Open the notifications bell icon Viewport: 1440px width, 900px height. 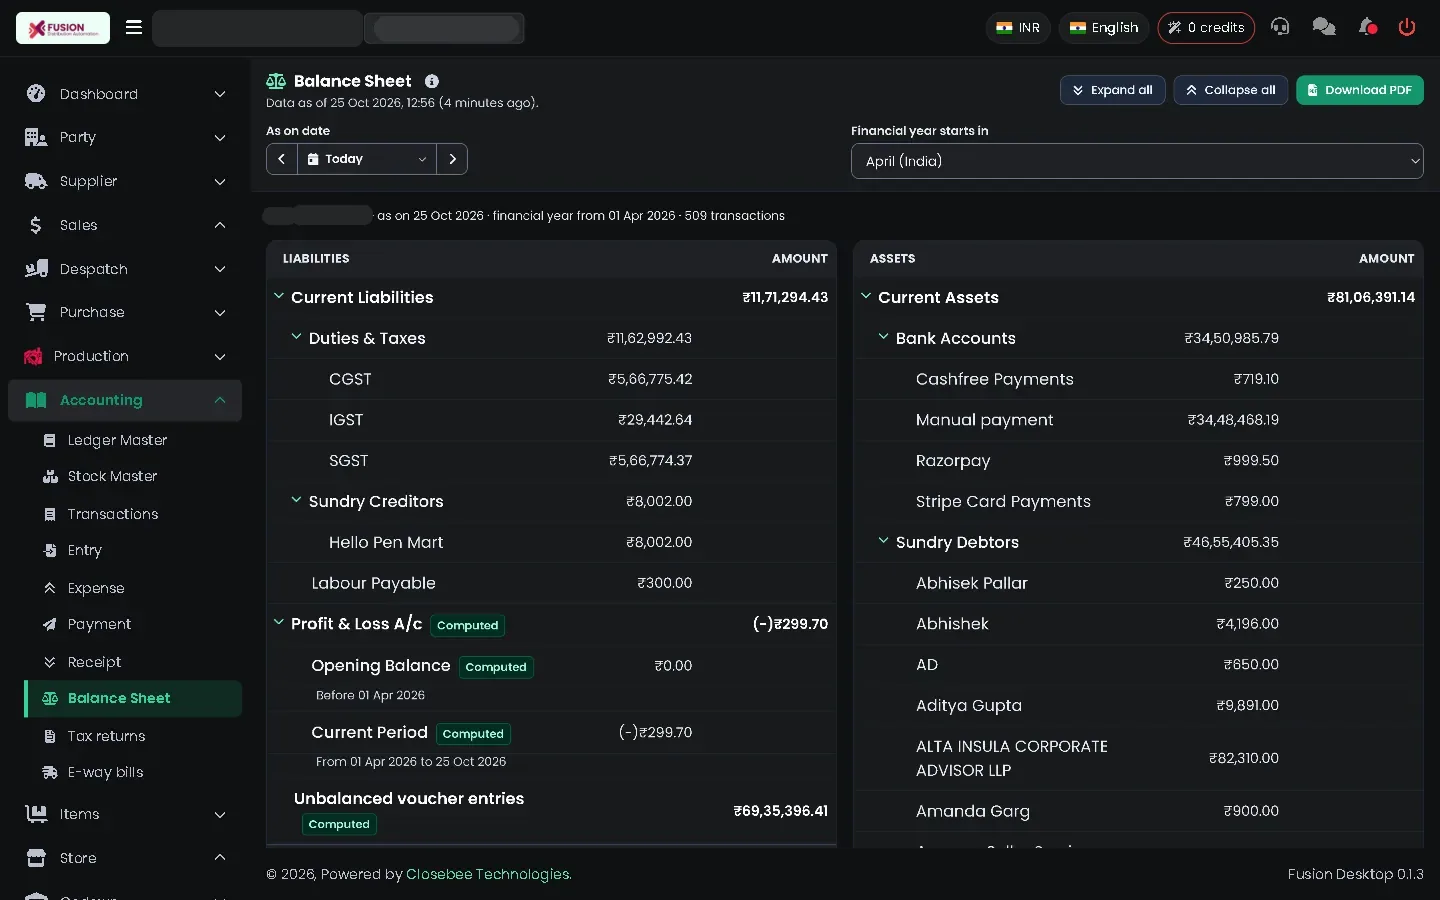tap(1367, 27)
